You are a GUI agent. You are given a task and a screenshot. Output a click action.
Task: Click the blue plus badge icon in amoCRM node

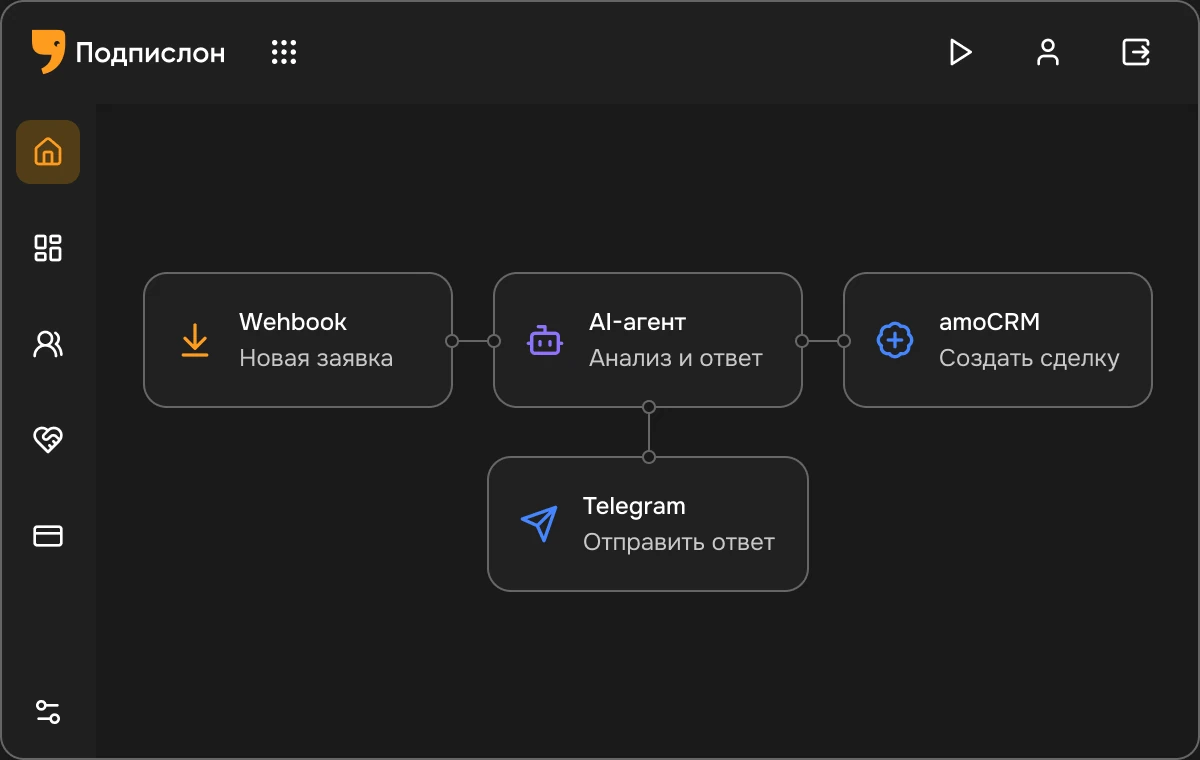(894, 340)
